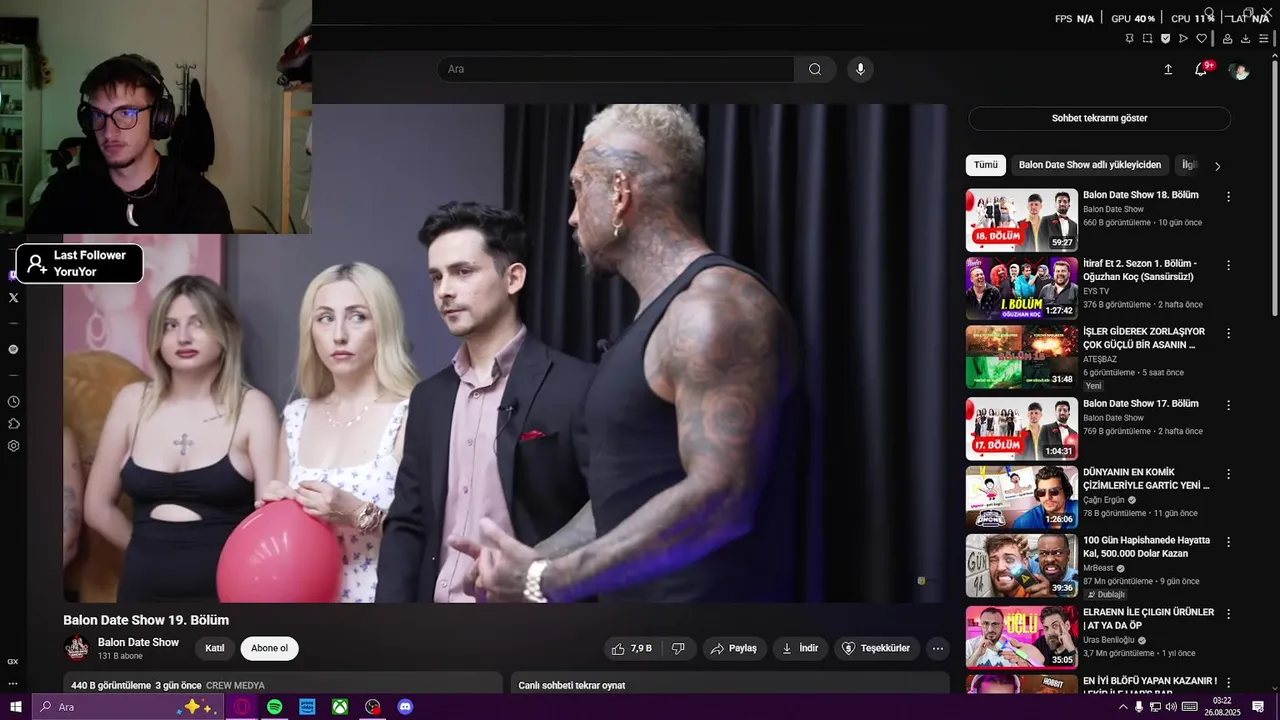Expand chip filters with right chevron
Viewport: 1280px width, 720px height.
click(x=1217, y=166)
